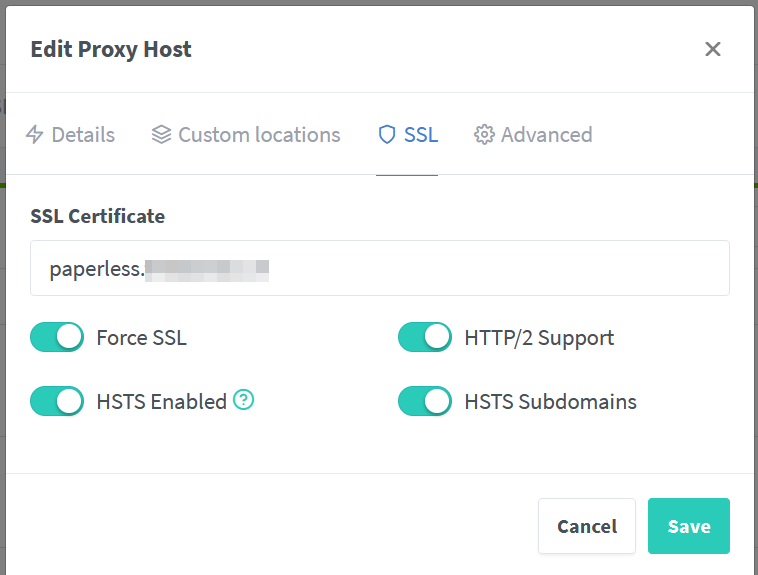Image resolution: width=758 pixels, height=575 pixels.
Task: Click the HSTS help question mark icon
Action: tap(244, 400)
